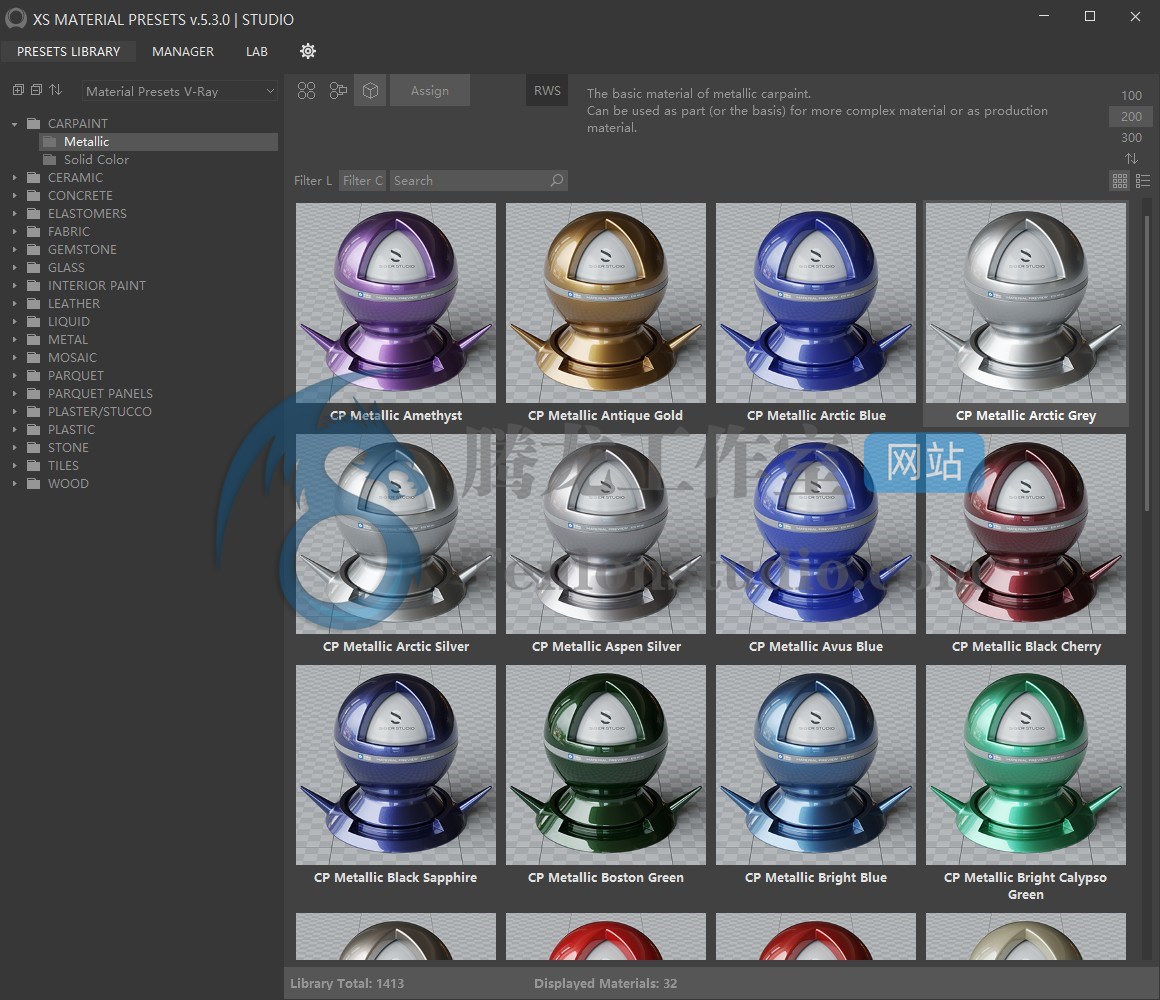This screenshot has width=1160, height=1000.
Task: Expand the GLASS category
Action: tap(14, 268)
